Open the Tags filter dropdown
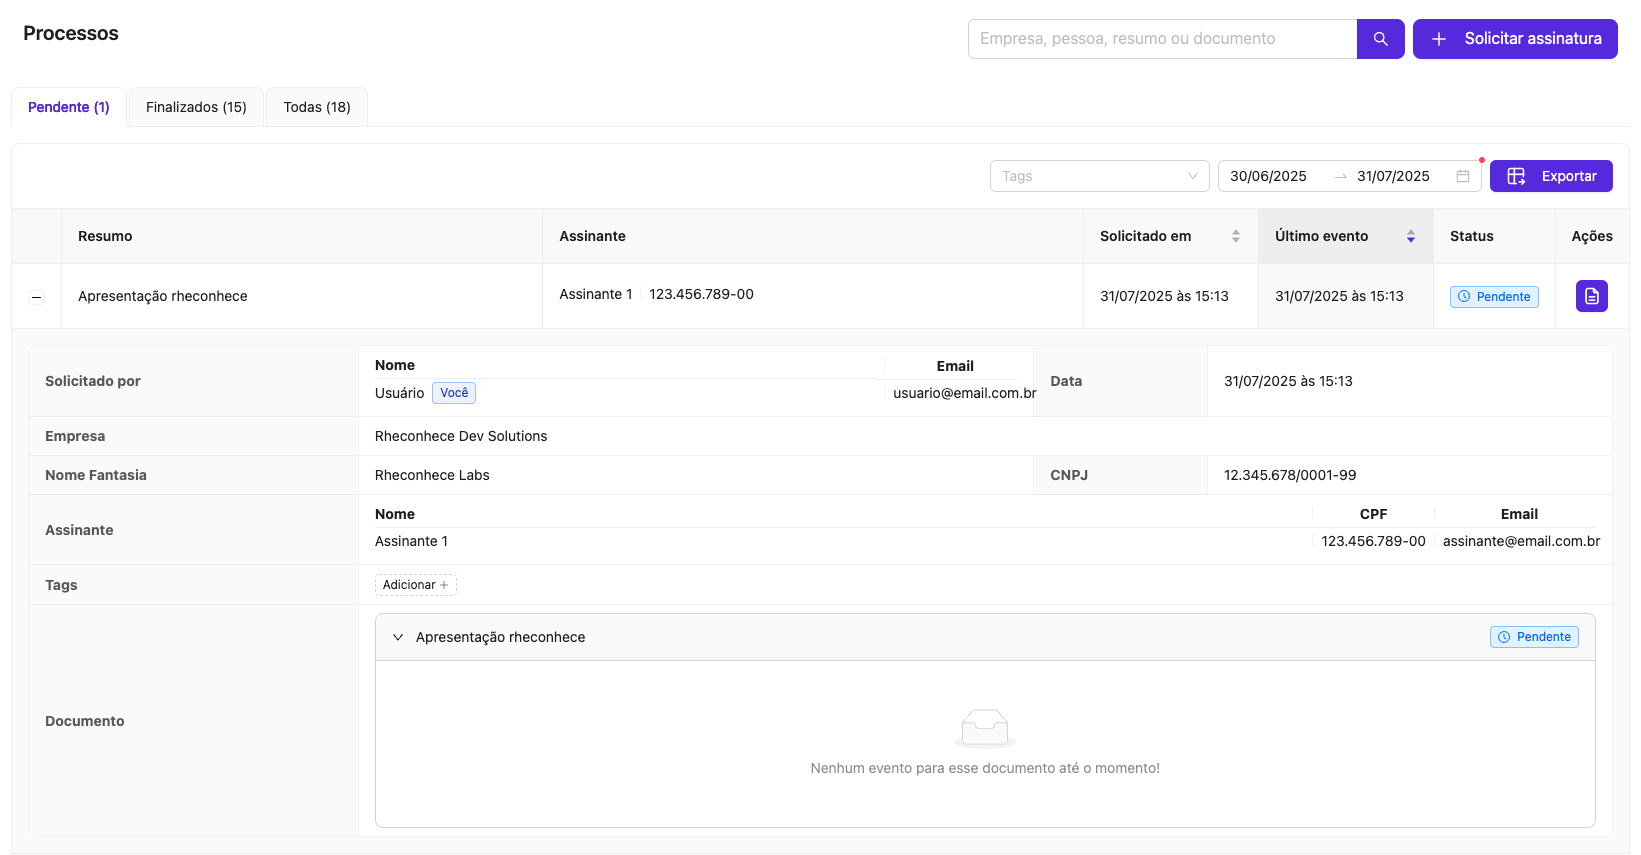The width and height of the screenshot is (1641, 855). [x=1099, y=176]
